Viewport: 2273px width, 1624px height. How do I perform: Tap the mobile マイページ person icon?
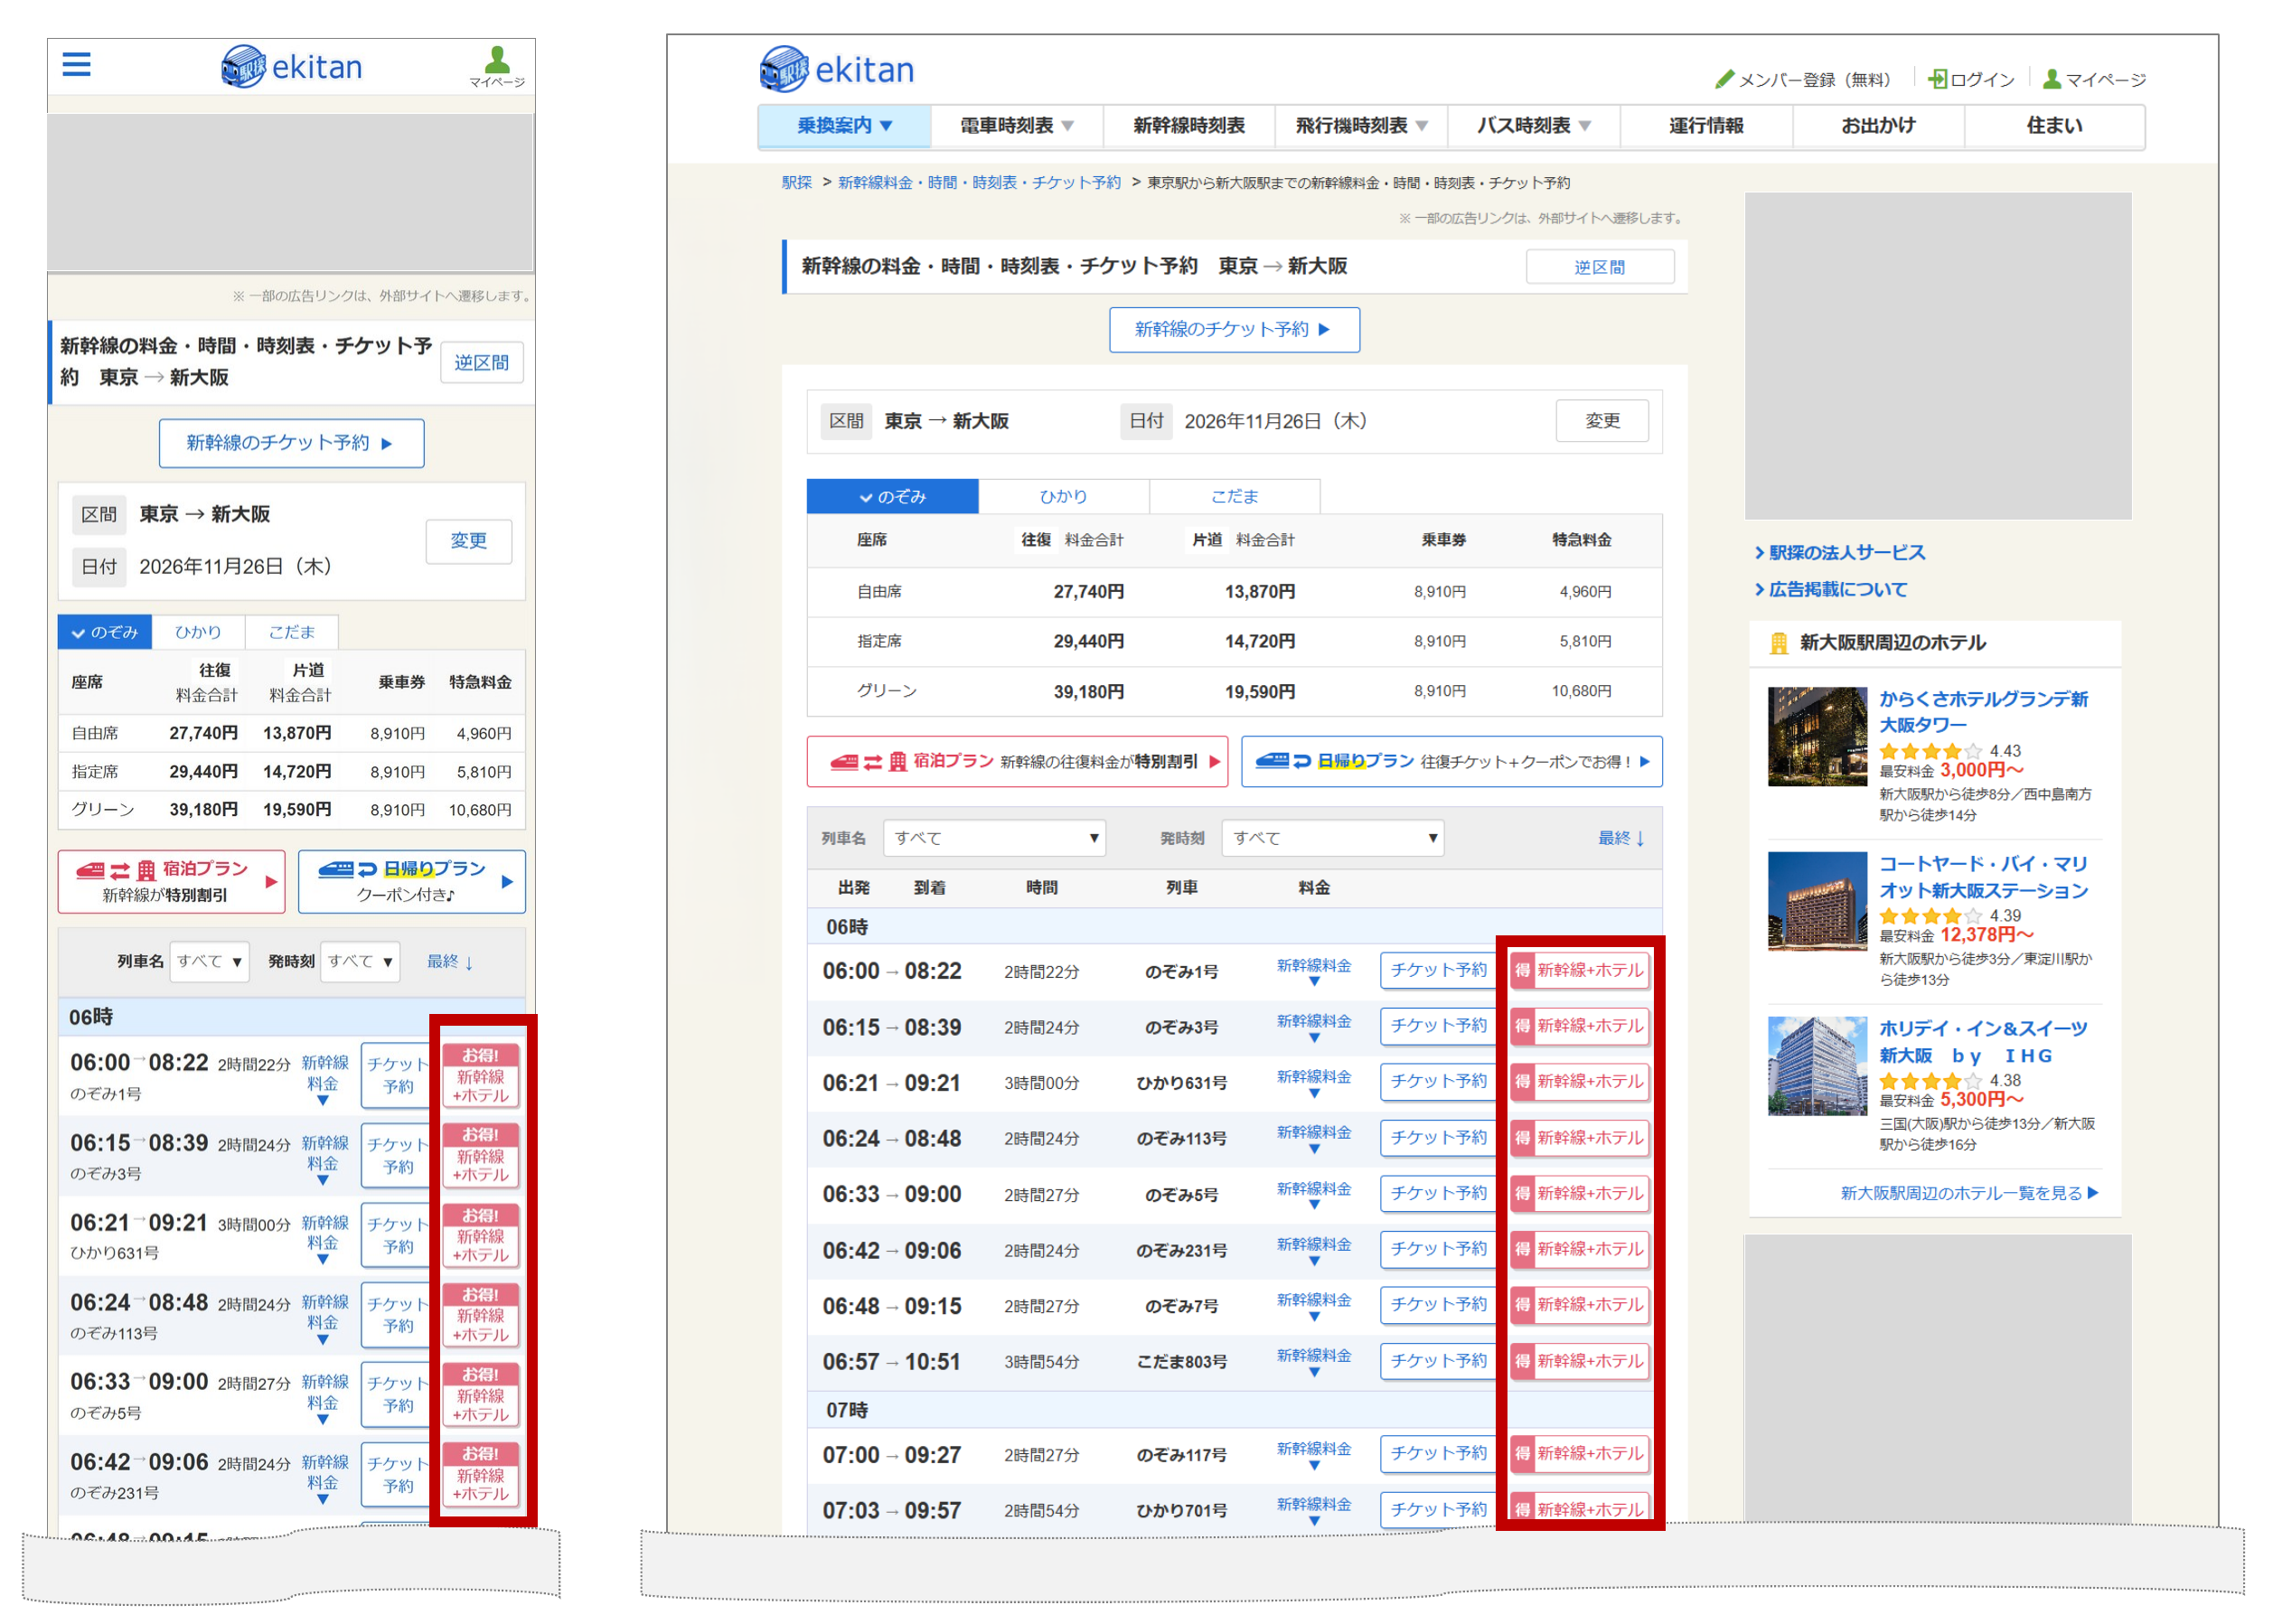tap(497, 67)
